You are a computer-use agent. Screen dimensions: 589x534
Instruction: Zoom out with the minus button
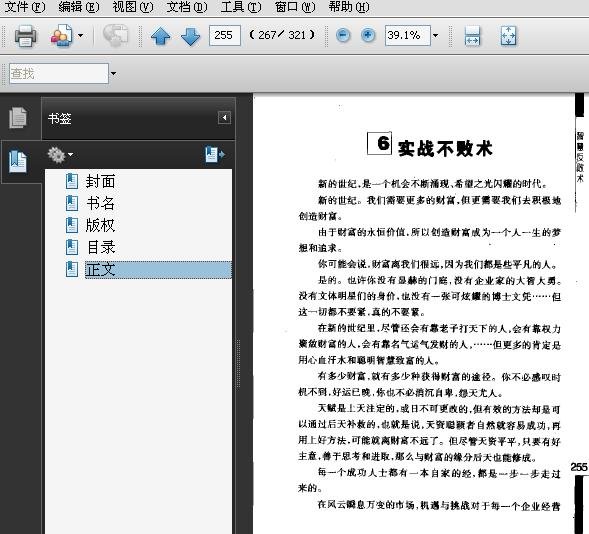coord(343,36)
